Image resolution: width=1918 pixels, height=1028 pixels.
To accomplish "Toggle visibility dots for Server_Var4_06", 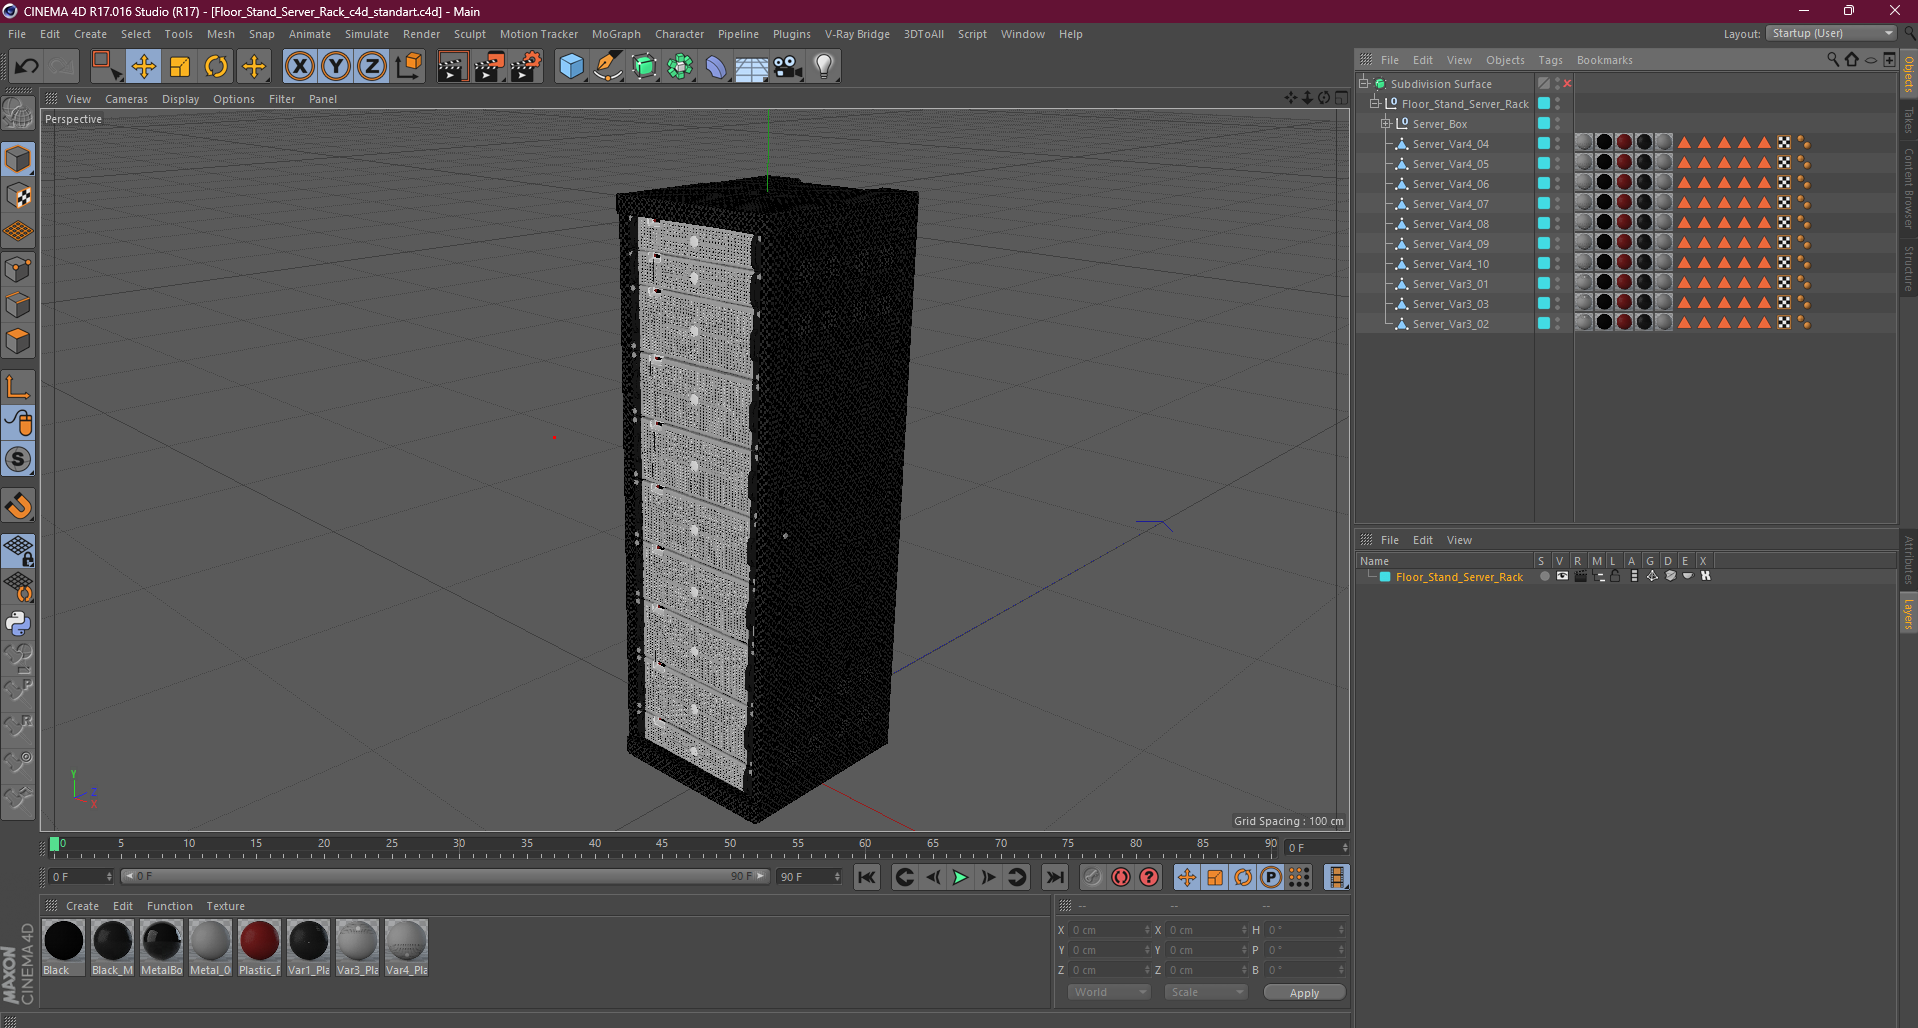I will click(x=1557, y=184).
